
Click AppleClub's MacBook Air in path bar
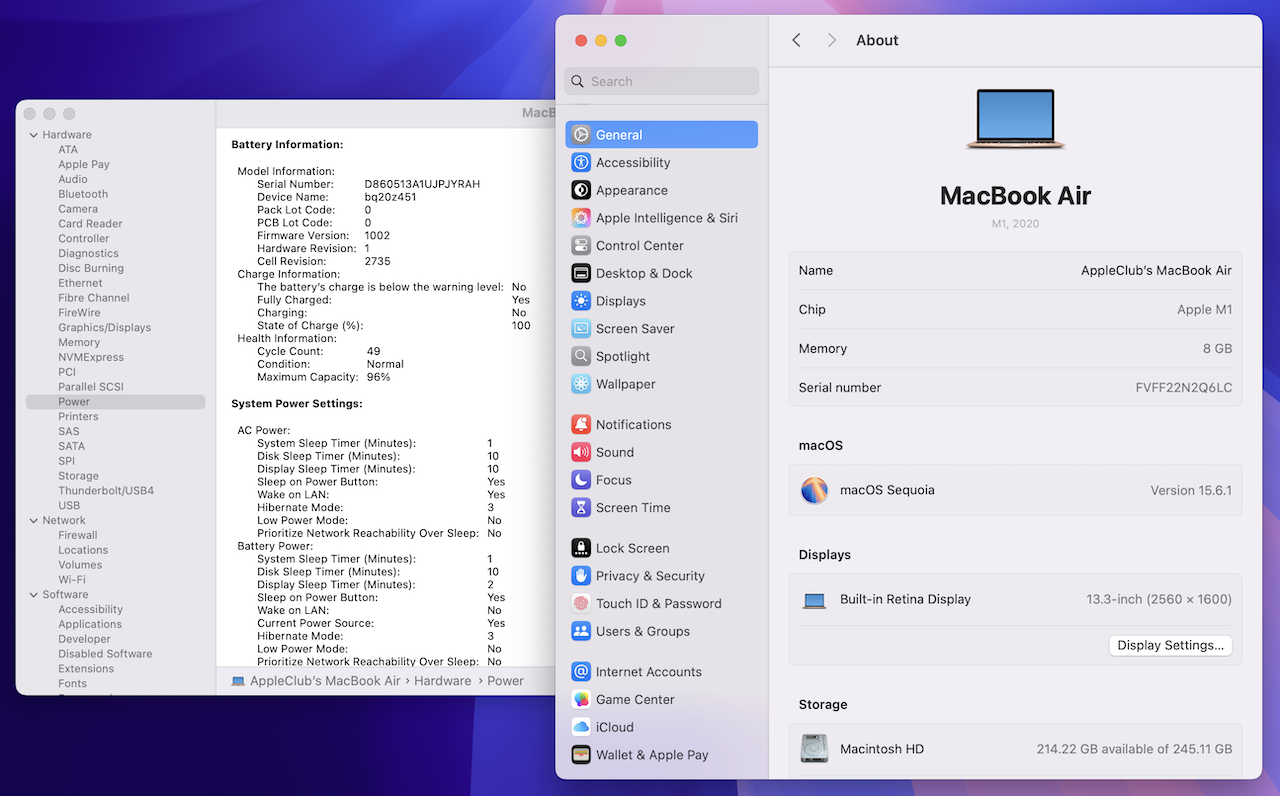[325, 681]
